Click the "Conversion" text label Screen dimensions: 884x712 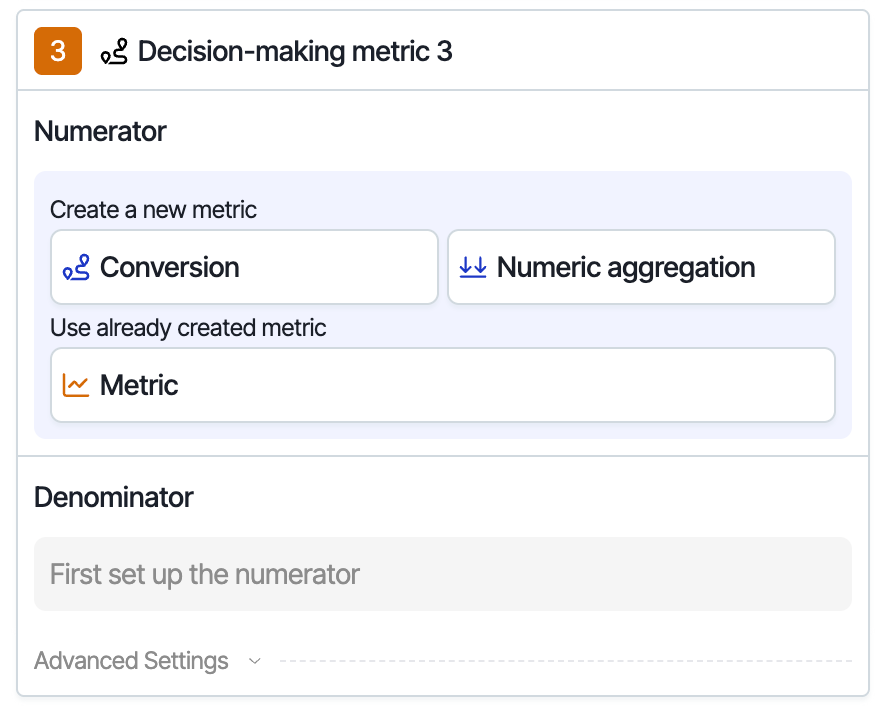[x=170, y=267]
